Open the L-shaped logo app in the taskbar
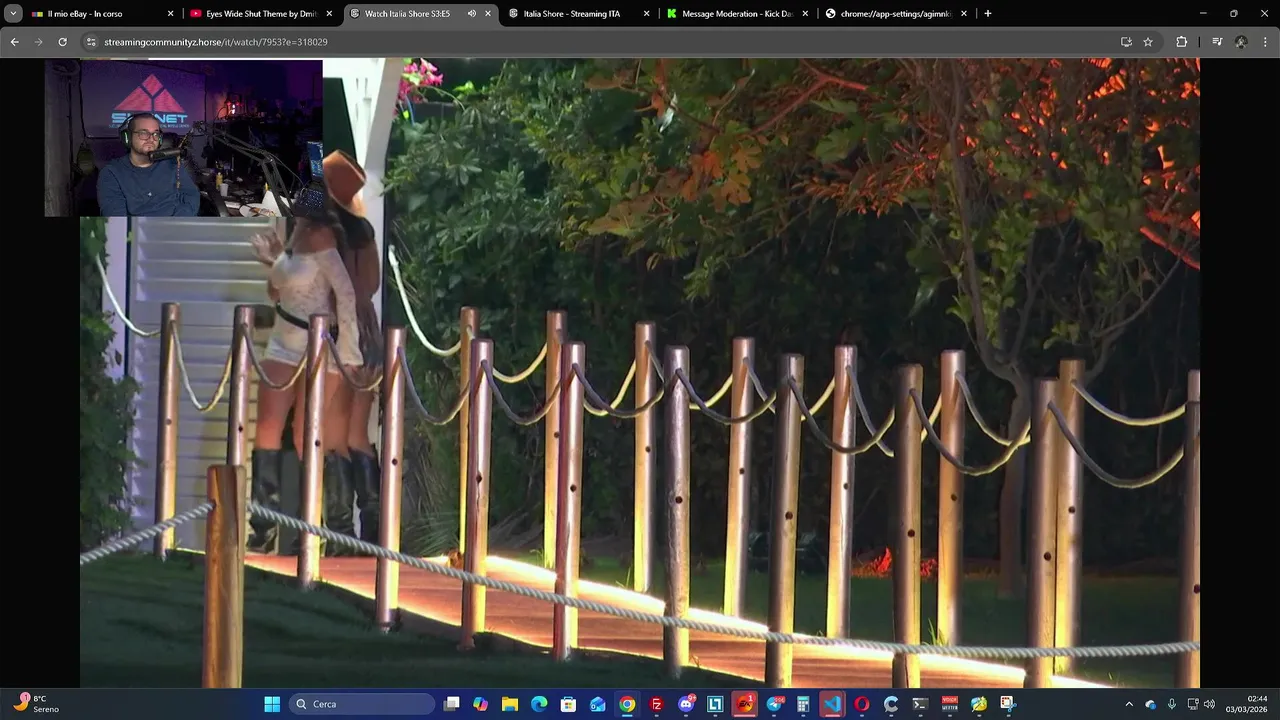This screenshot has height=720, width=1280. 715,704
